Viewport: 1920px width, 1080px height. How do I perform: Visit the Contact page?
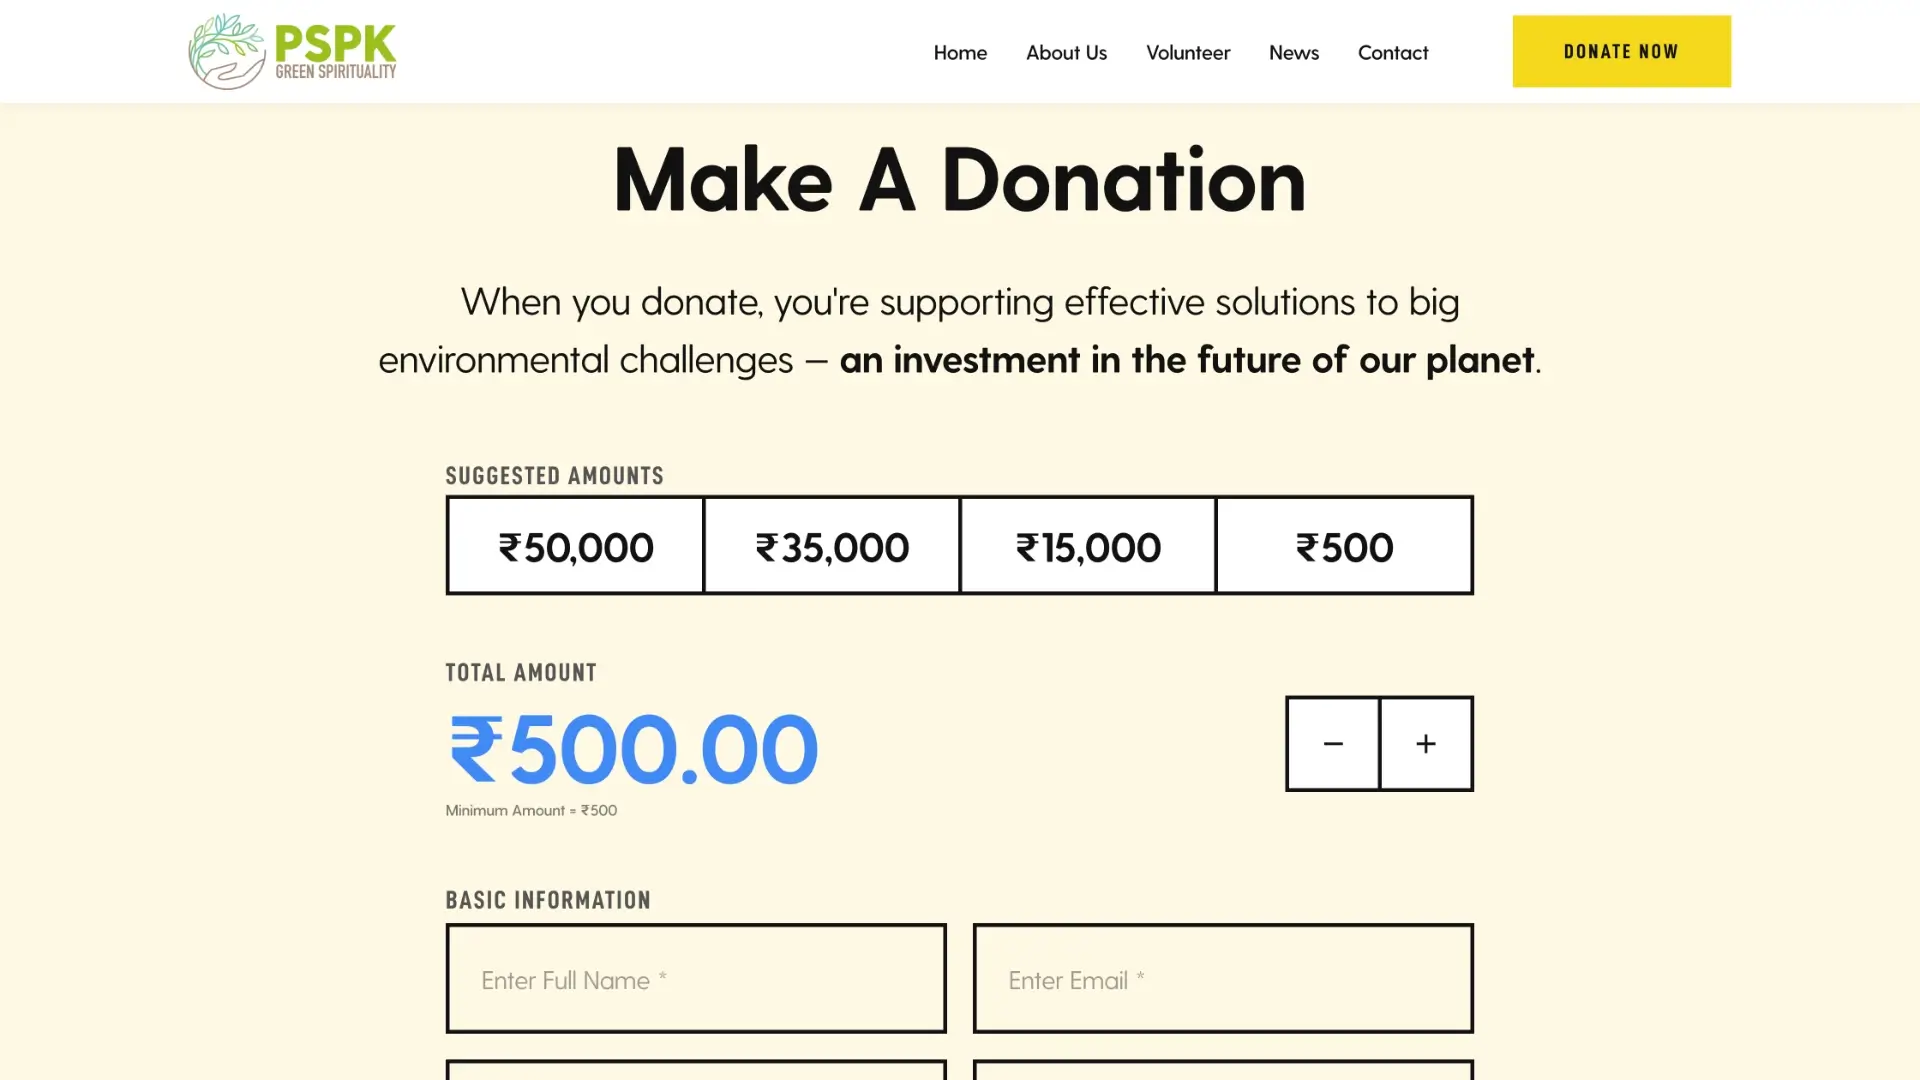[1393, 53]
